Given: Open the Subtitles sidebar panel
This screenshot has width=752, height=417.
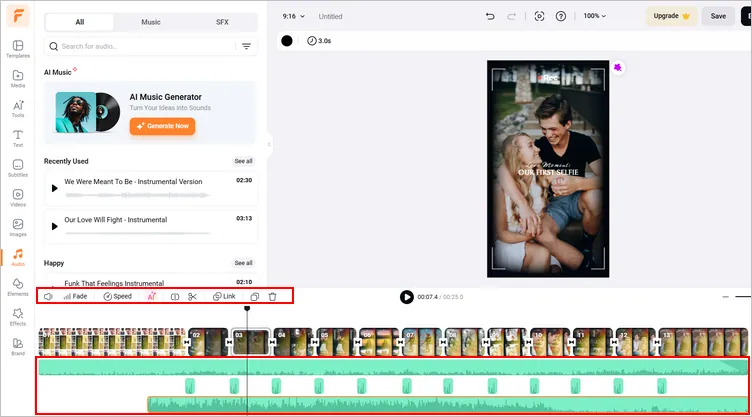Looking at the screenshot, I should (18, 168).
